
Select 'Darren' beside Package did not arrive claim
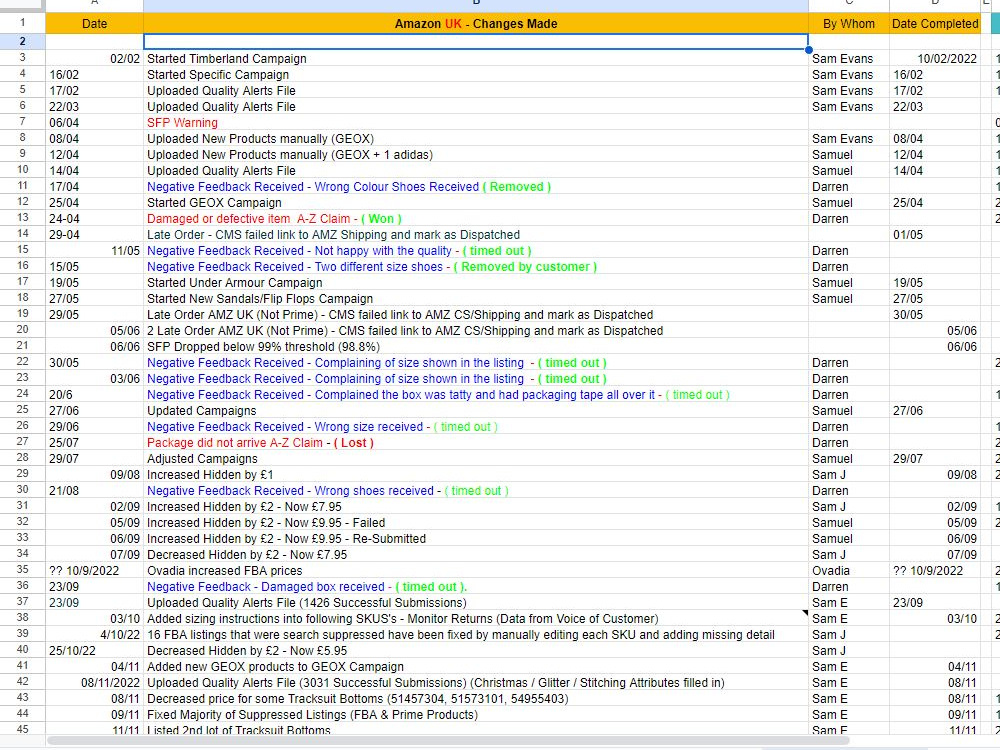849,443
